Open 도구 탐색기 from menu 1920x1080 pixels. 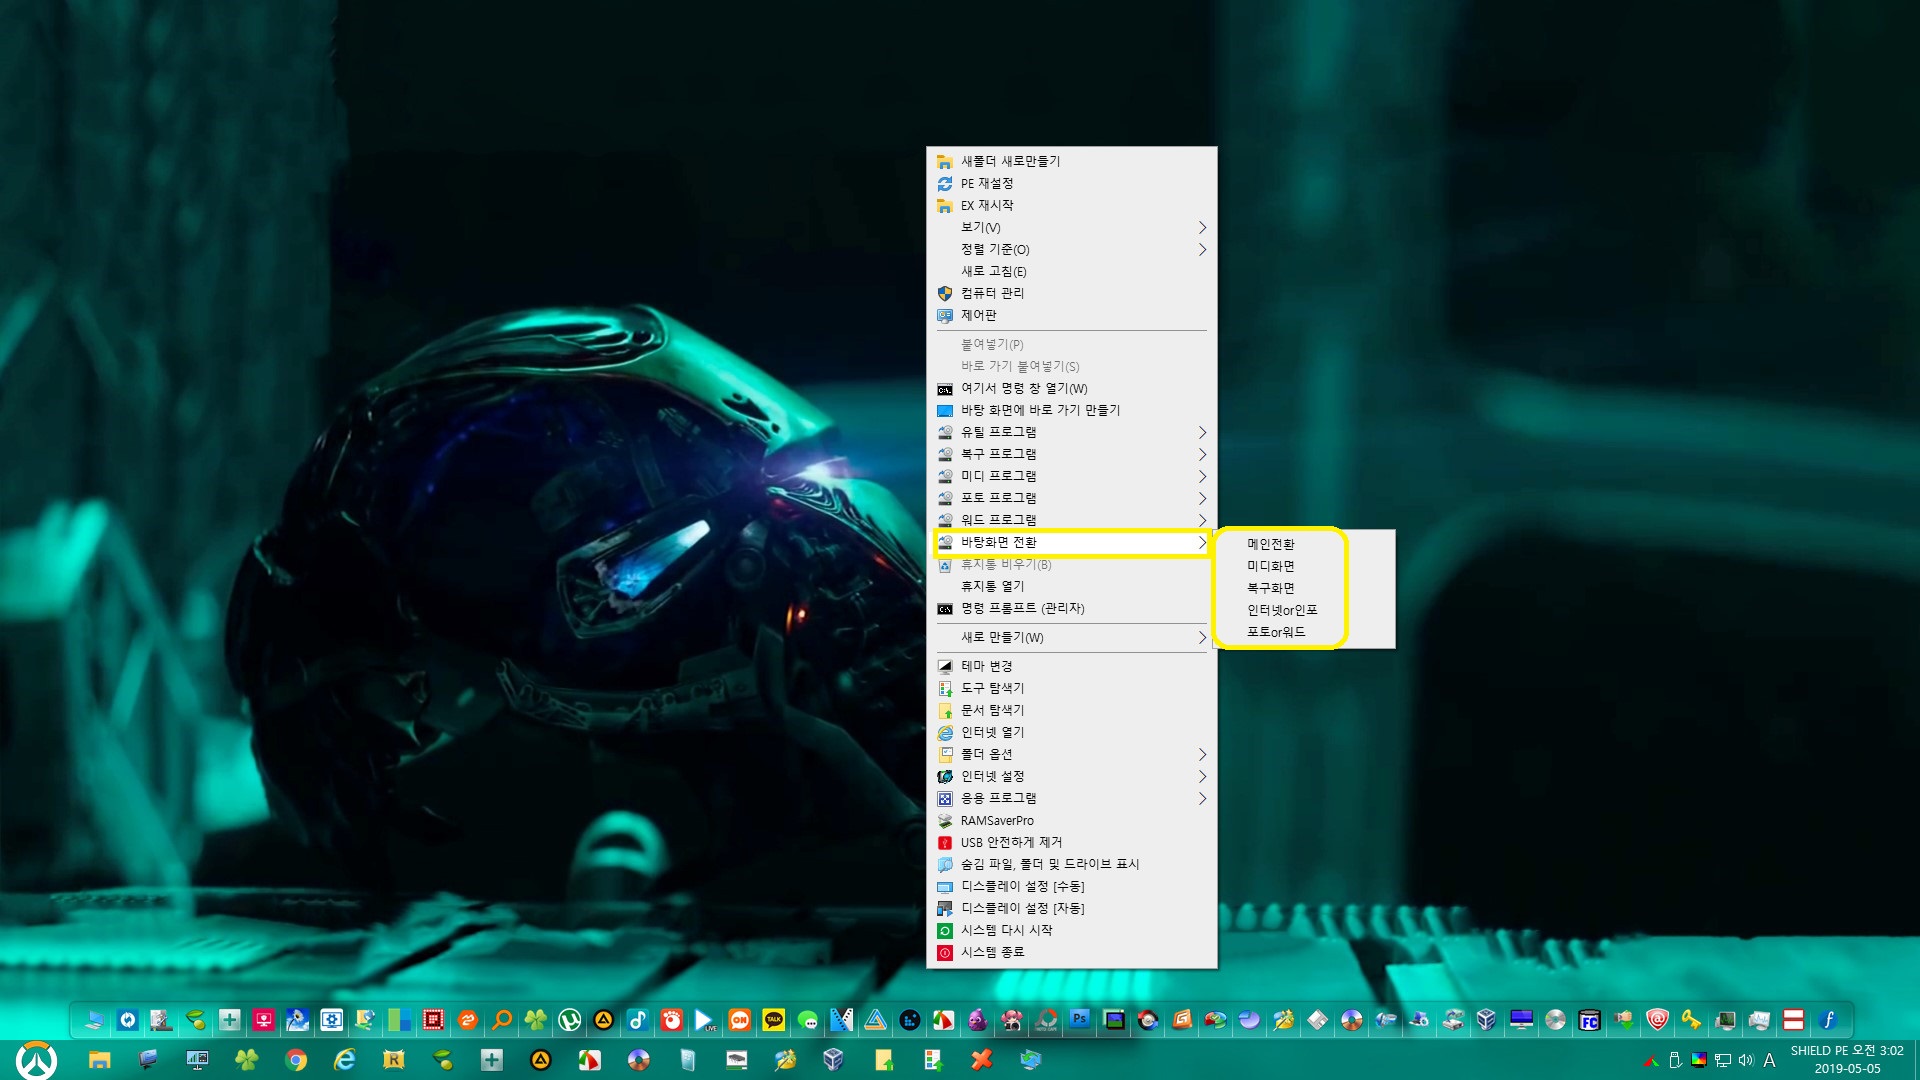point(1072,688)
